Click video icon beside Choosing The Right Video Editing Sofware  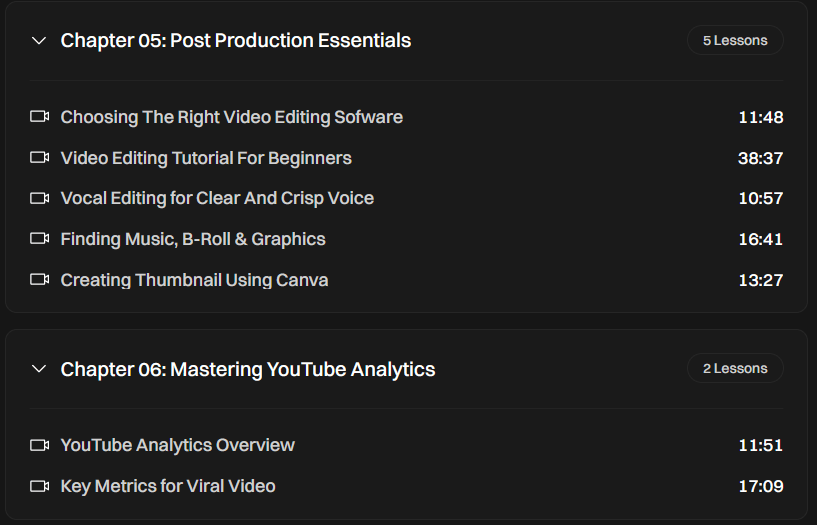click(x=40, y=117)
